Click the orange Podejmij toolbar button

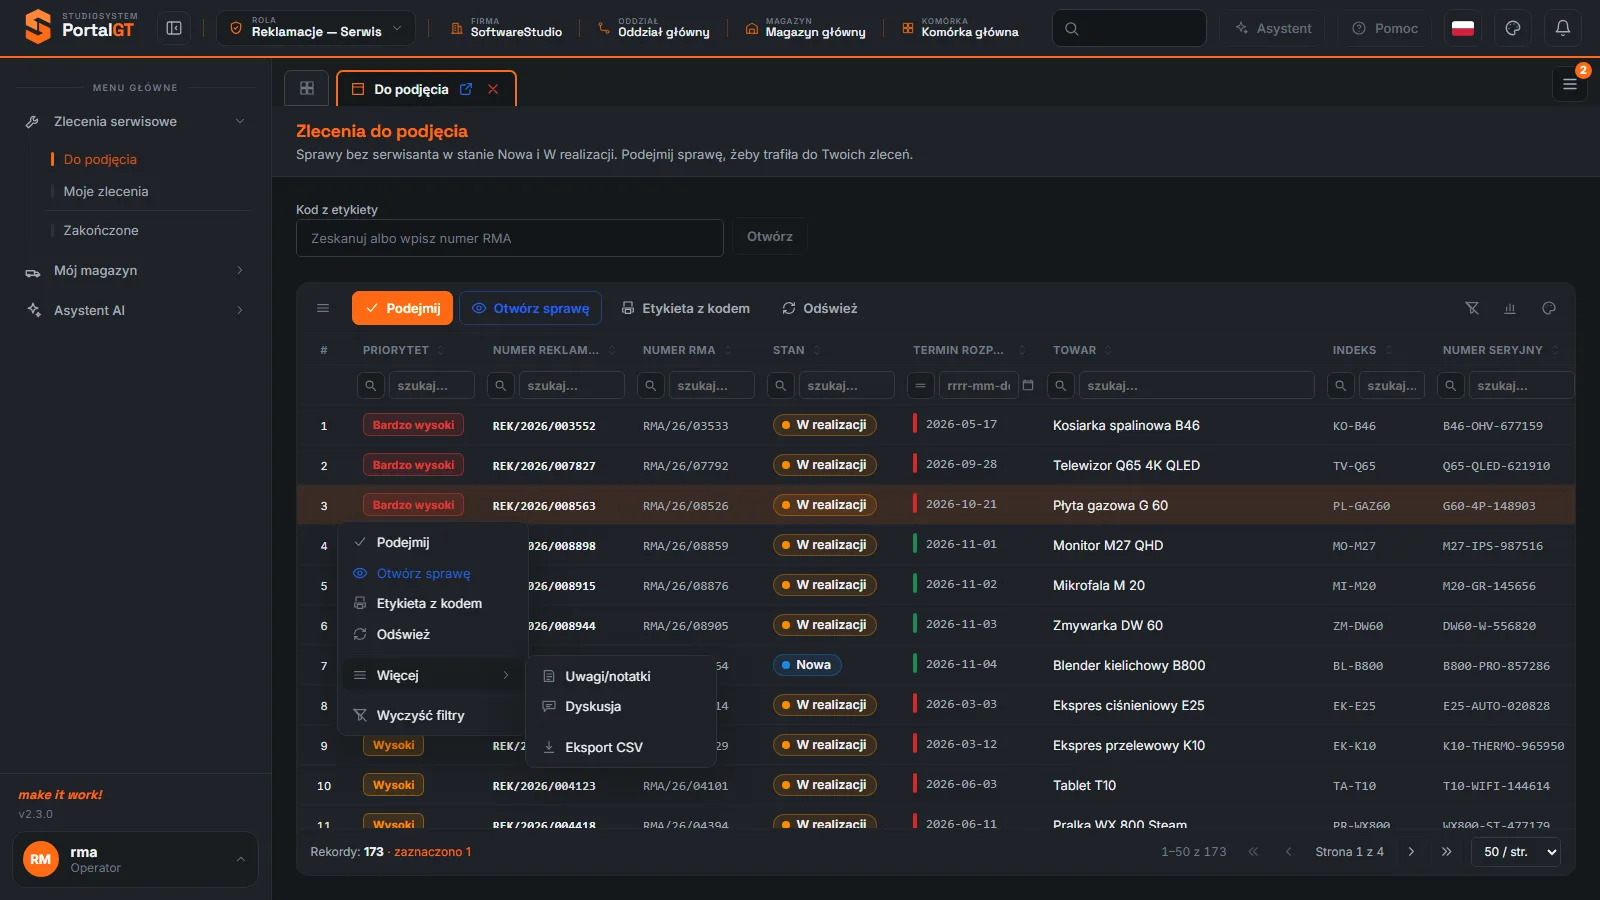coord(402,308)
